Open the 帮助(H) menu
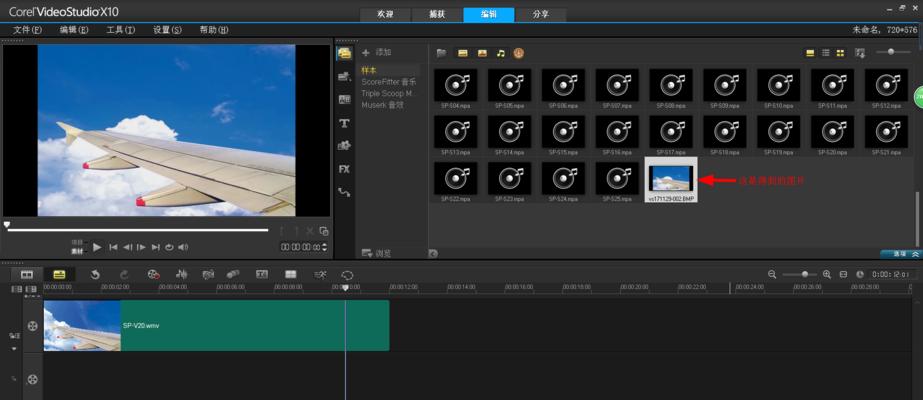This screenshot has height=400, width=923. [214, 29]
